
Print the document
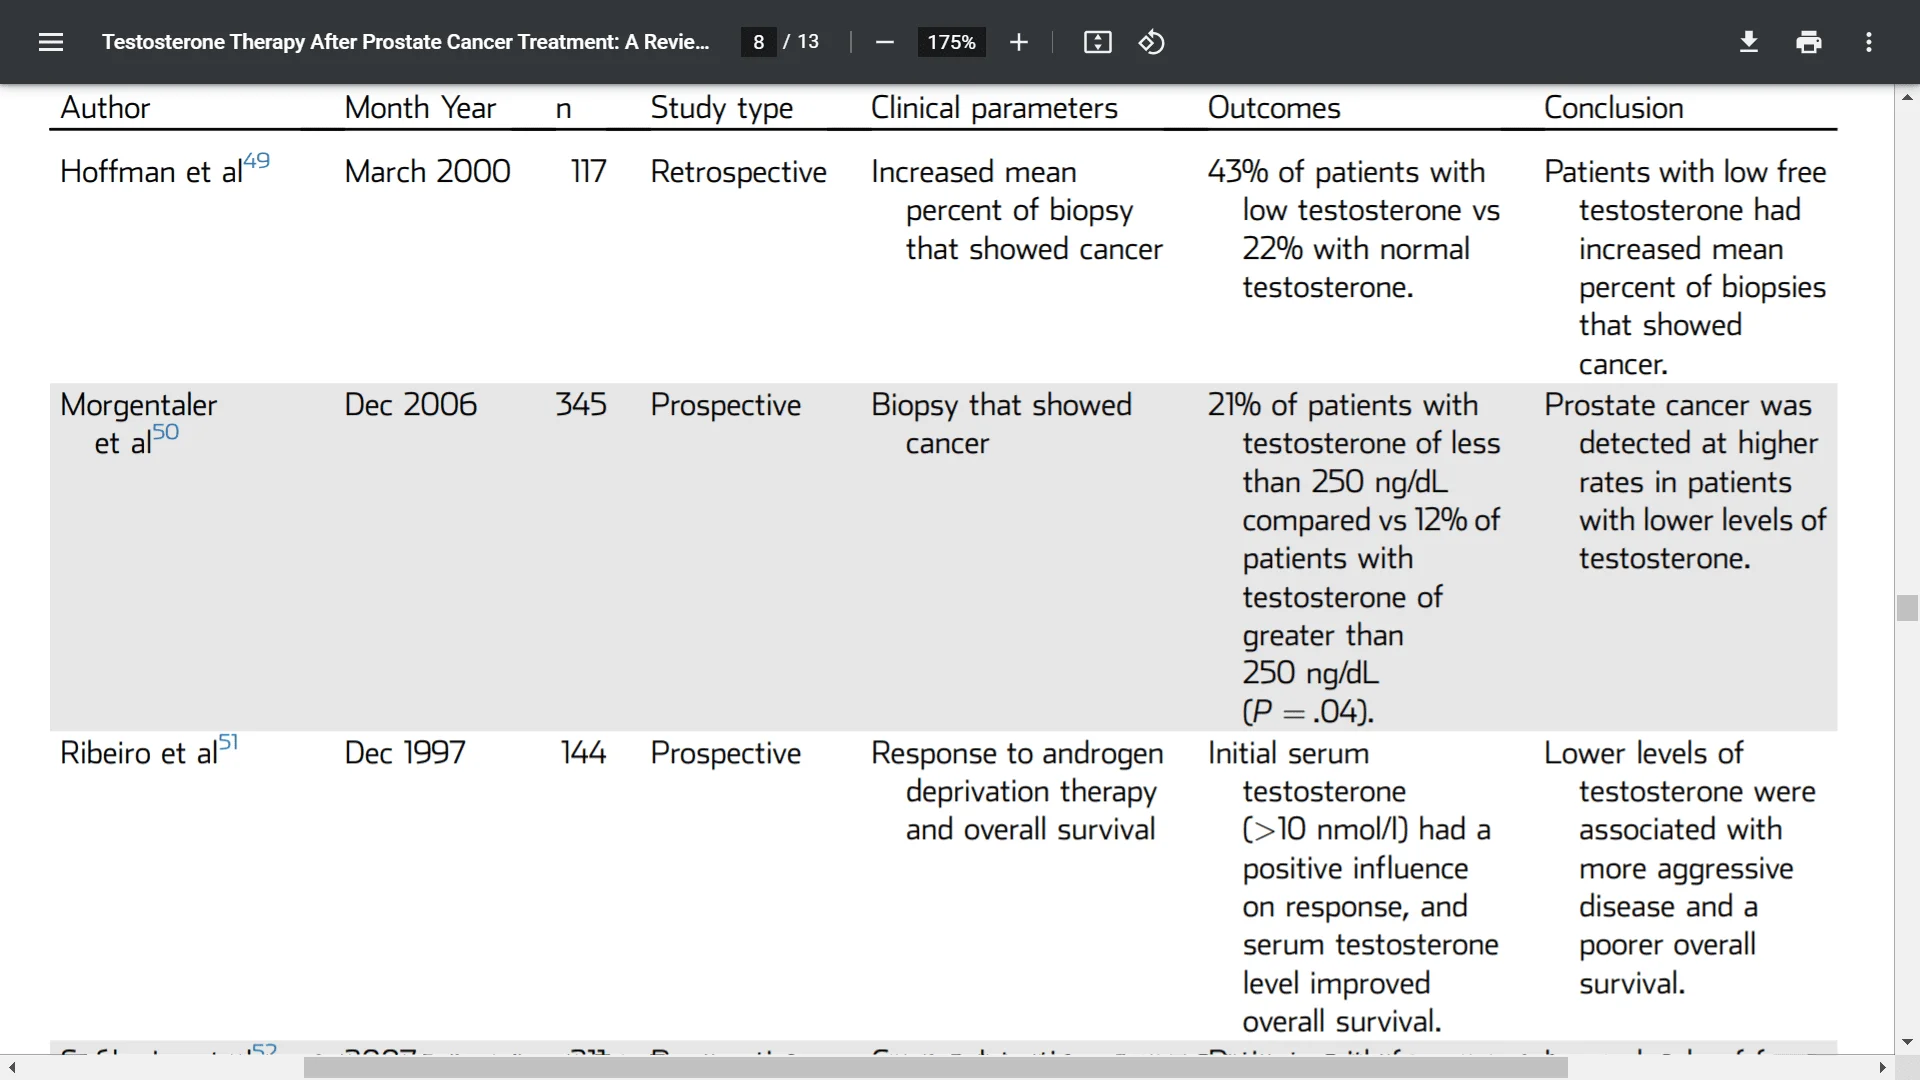click(1809, 42)
